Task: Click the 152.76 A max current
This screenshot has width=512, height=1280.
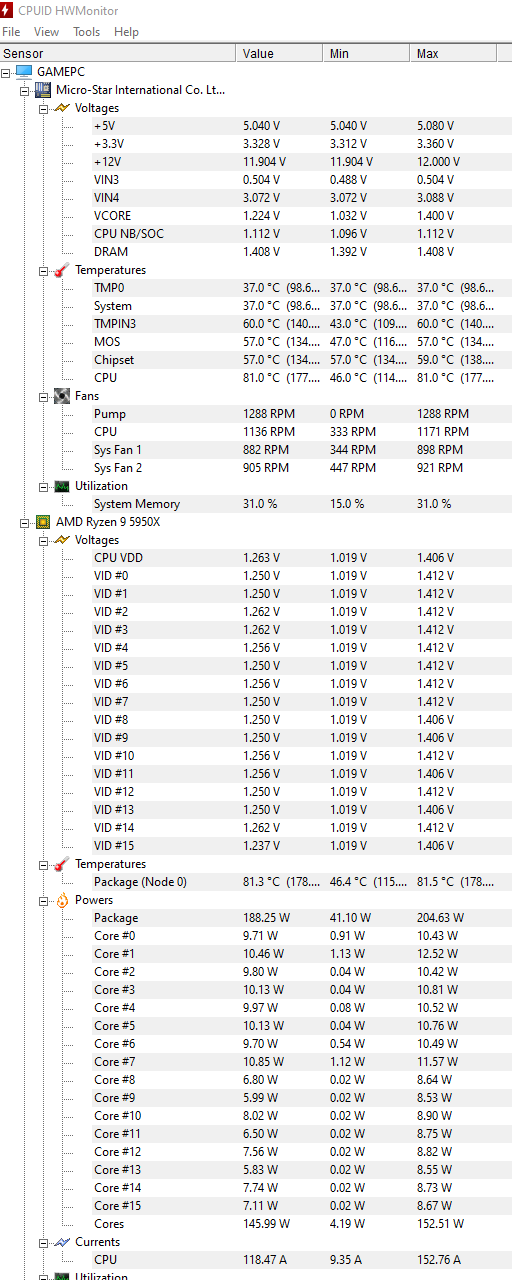Action: click(x=438, y=1260)
